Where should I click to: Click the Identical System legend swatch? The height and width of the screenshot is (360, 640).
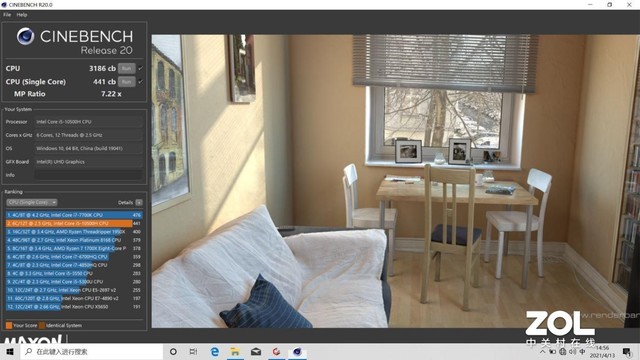[42, 325]
